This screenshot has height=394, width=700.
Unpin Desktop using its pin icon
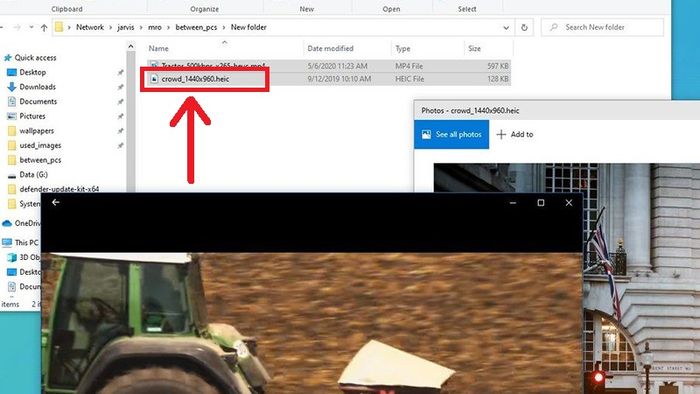point(121,72)
